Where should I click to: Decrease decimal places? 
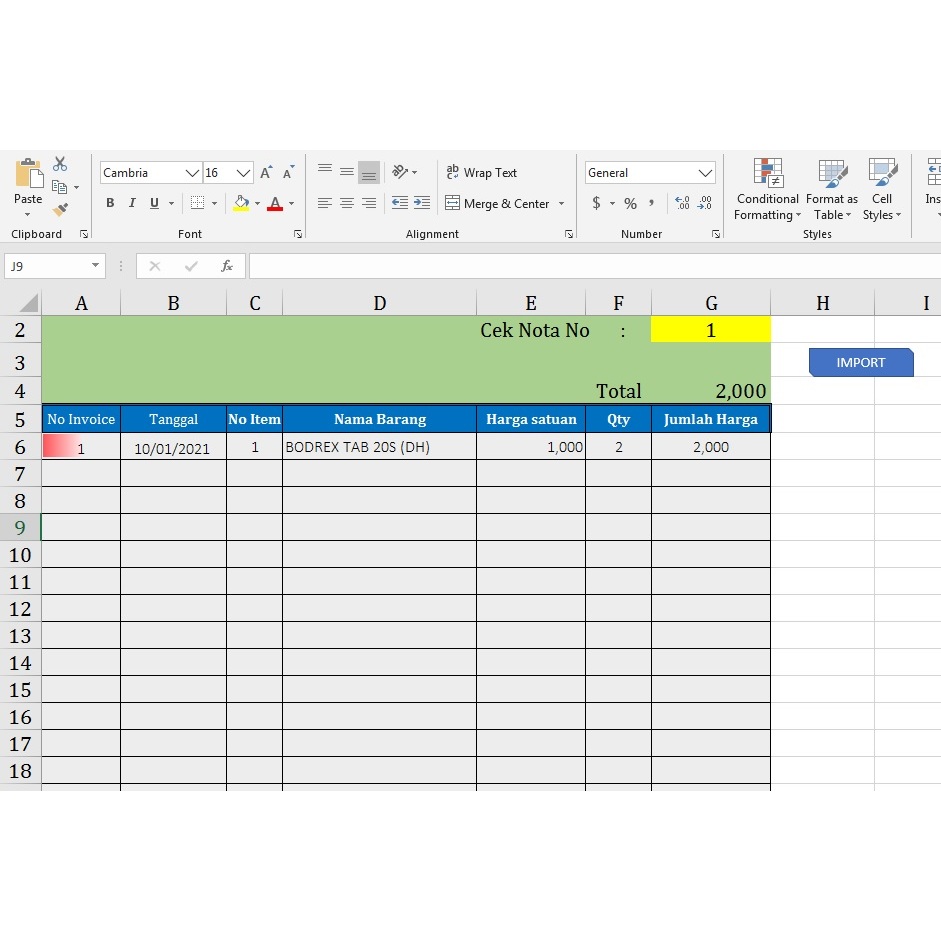click(705, 203)
